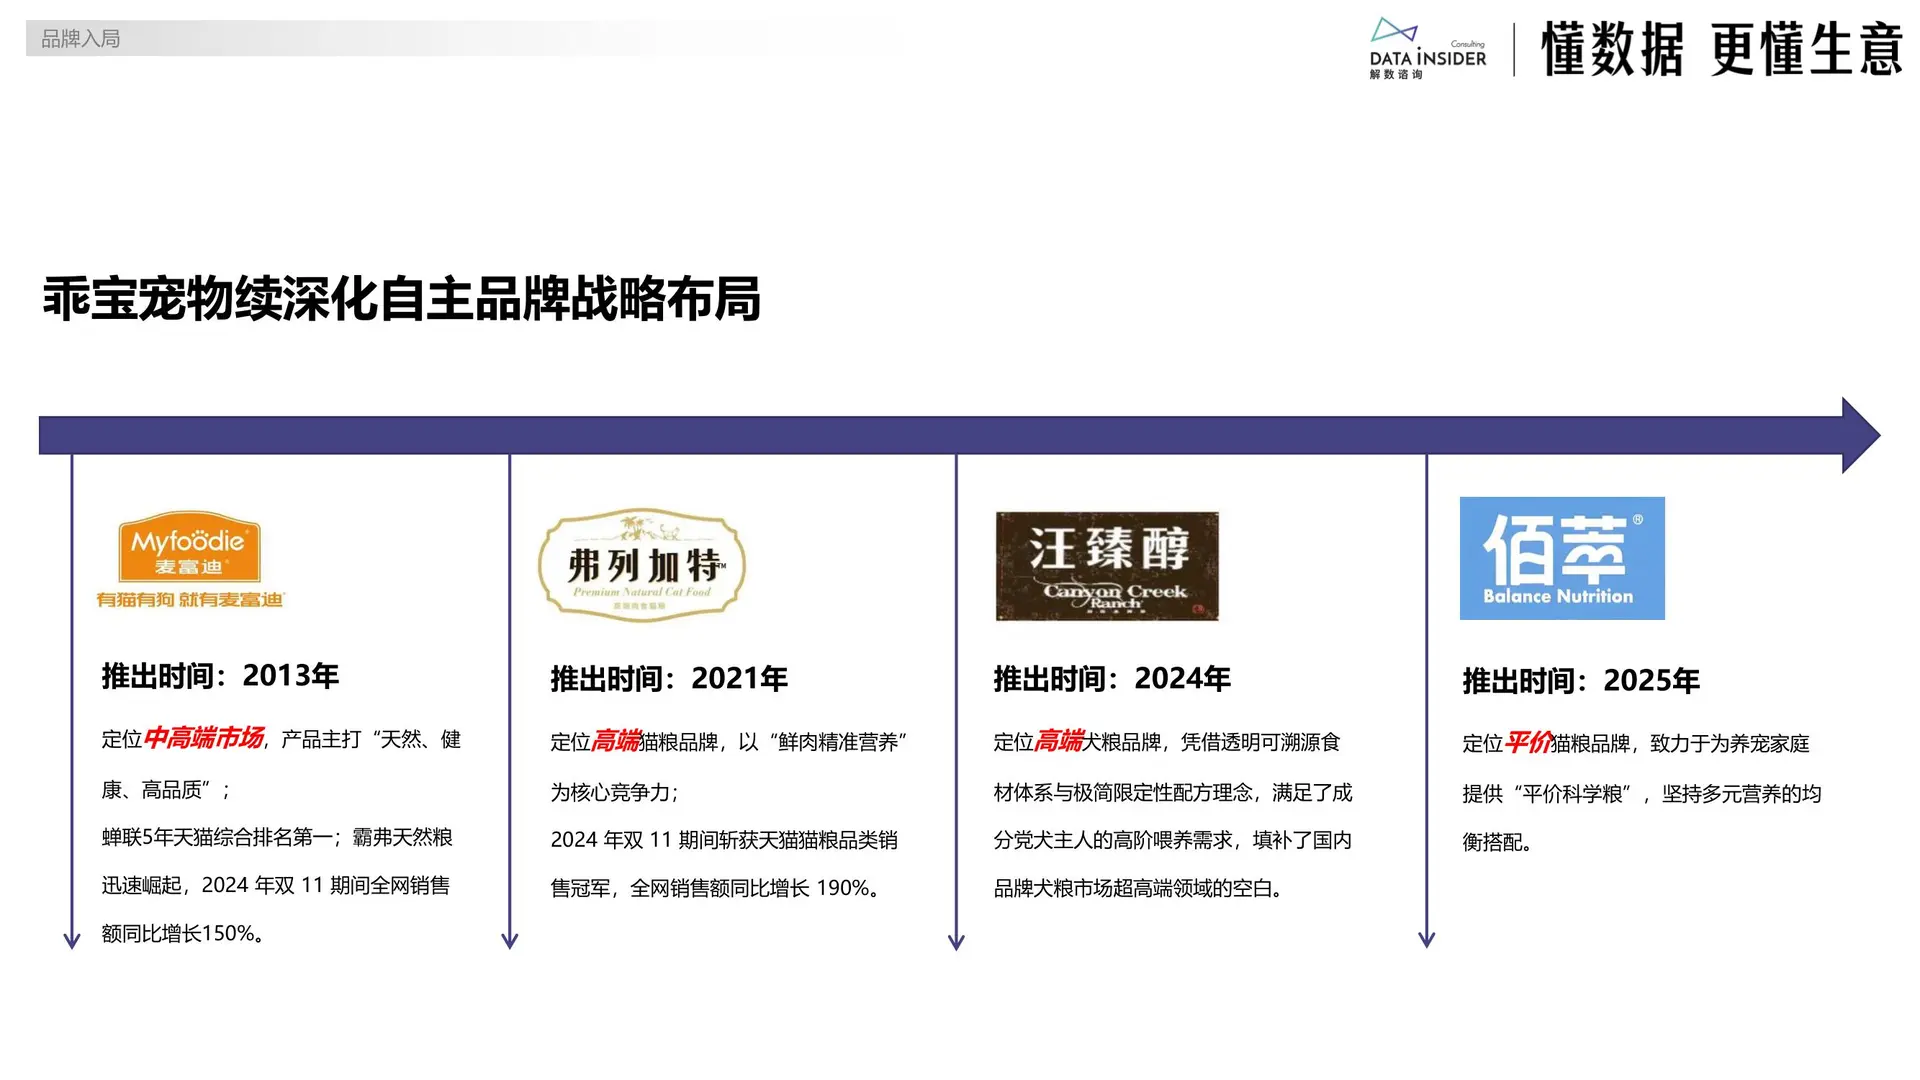Click the red 高端 before 猫粮品牌
The width and height of the screenshot is (1920, 1080).
tap(616, 742)
